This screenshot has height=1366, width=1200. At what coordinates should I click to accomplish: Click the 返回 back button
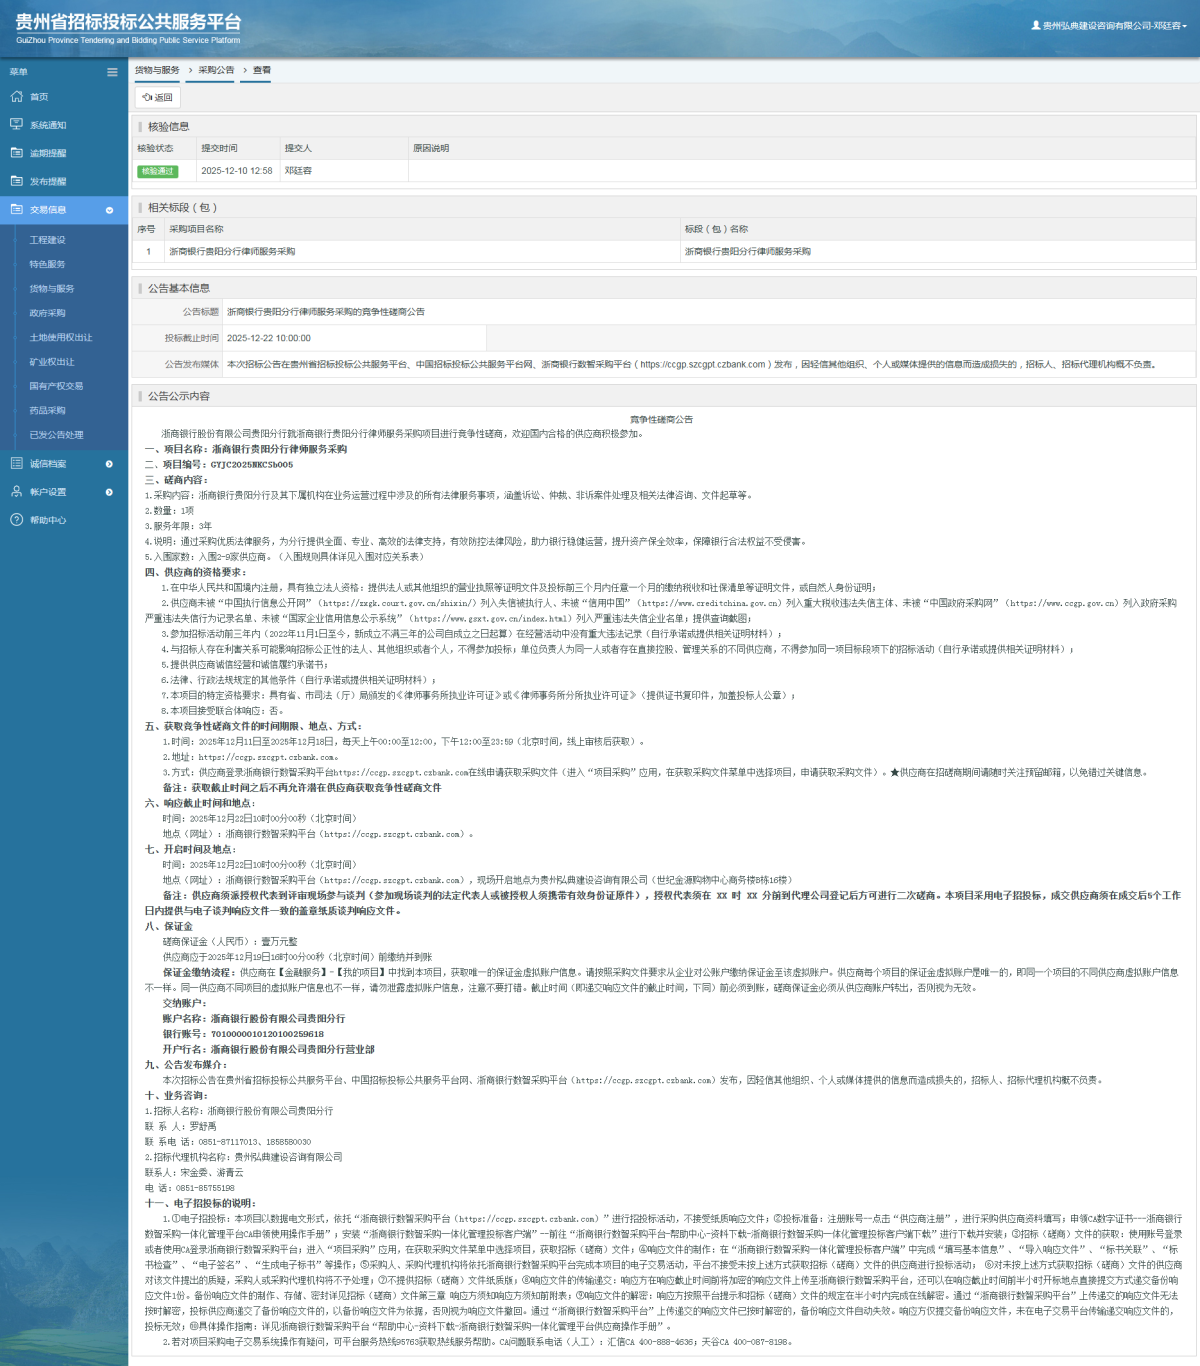[x=157, y=98]
